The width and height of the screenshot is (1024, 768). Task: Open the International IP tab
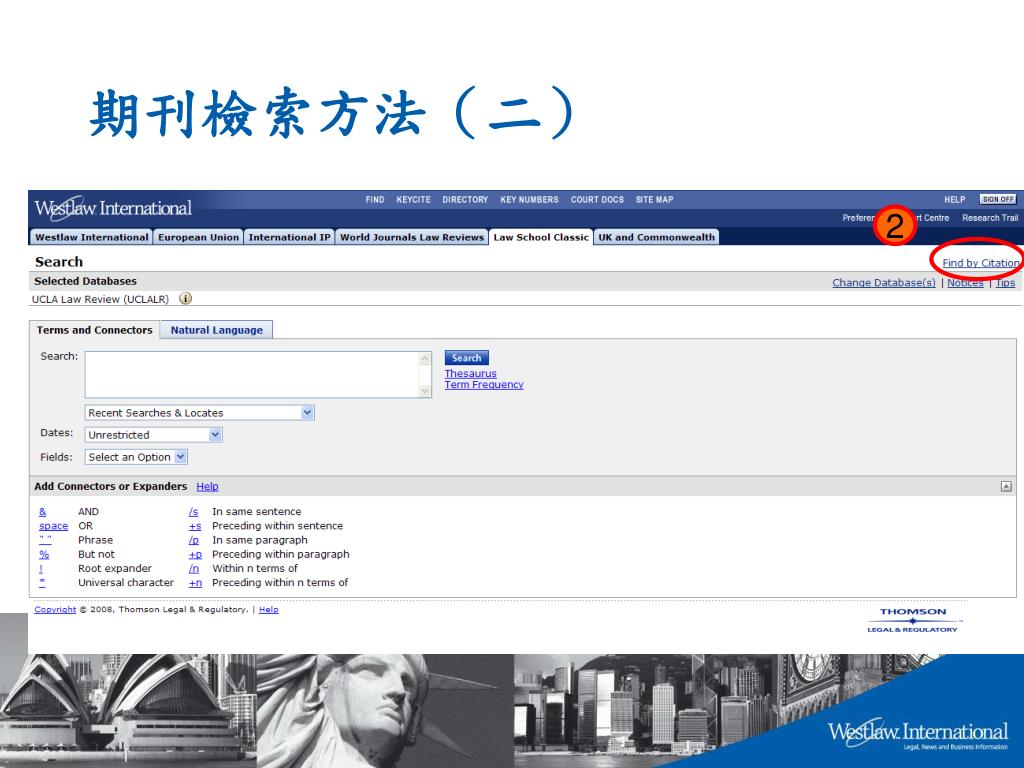(289, 237)
